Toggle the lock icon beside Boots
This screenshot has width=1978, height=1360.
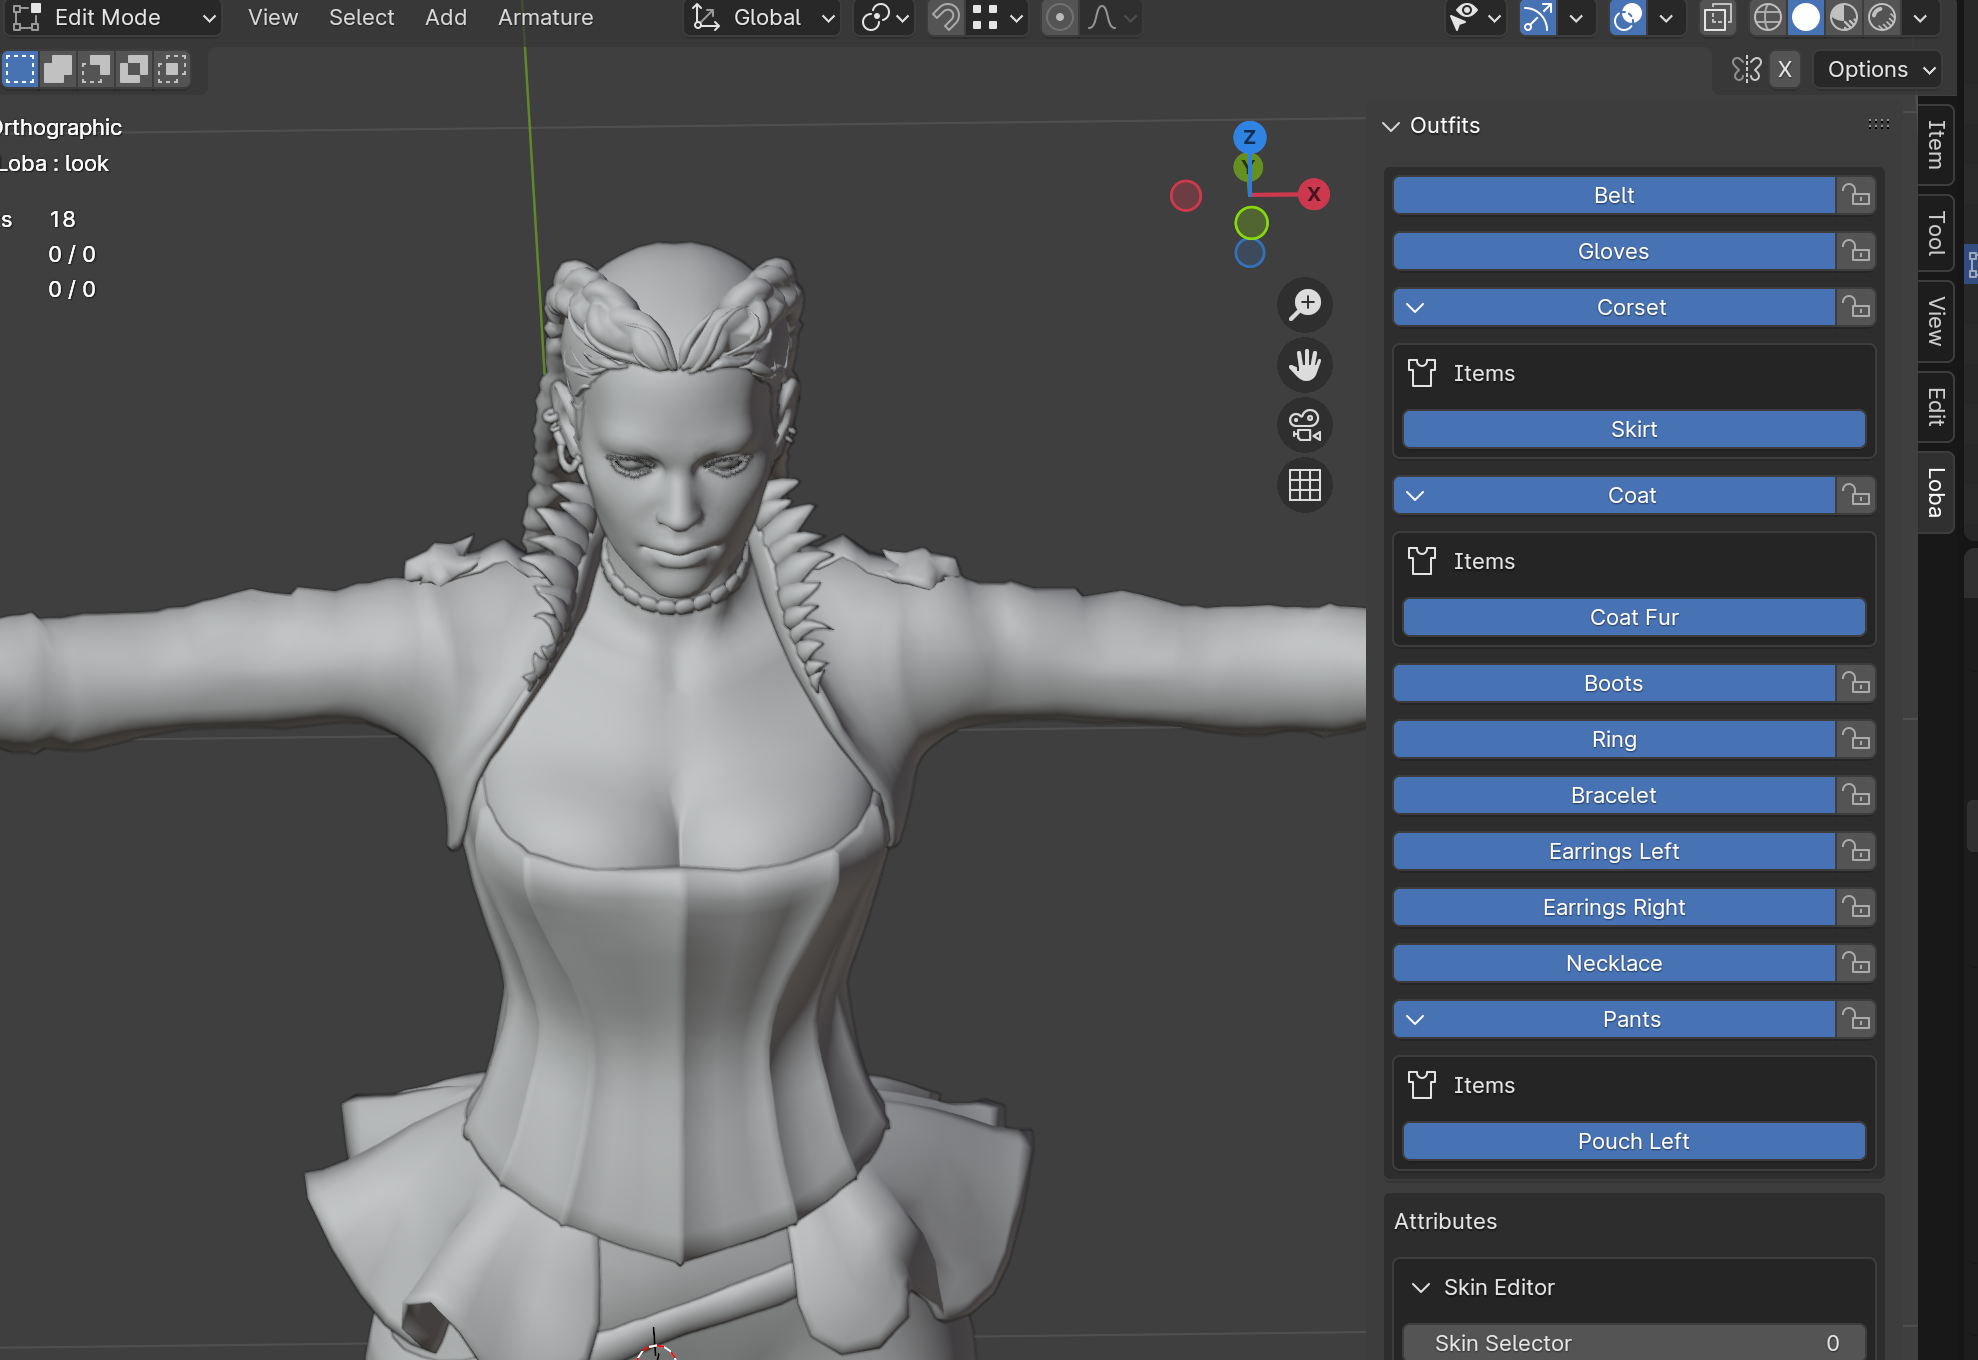click(x=1856, y=683)
